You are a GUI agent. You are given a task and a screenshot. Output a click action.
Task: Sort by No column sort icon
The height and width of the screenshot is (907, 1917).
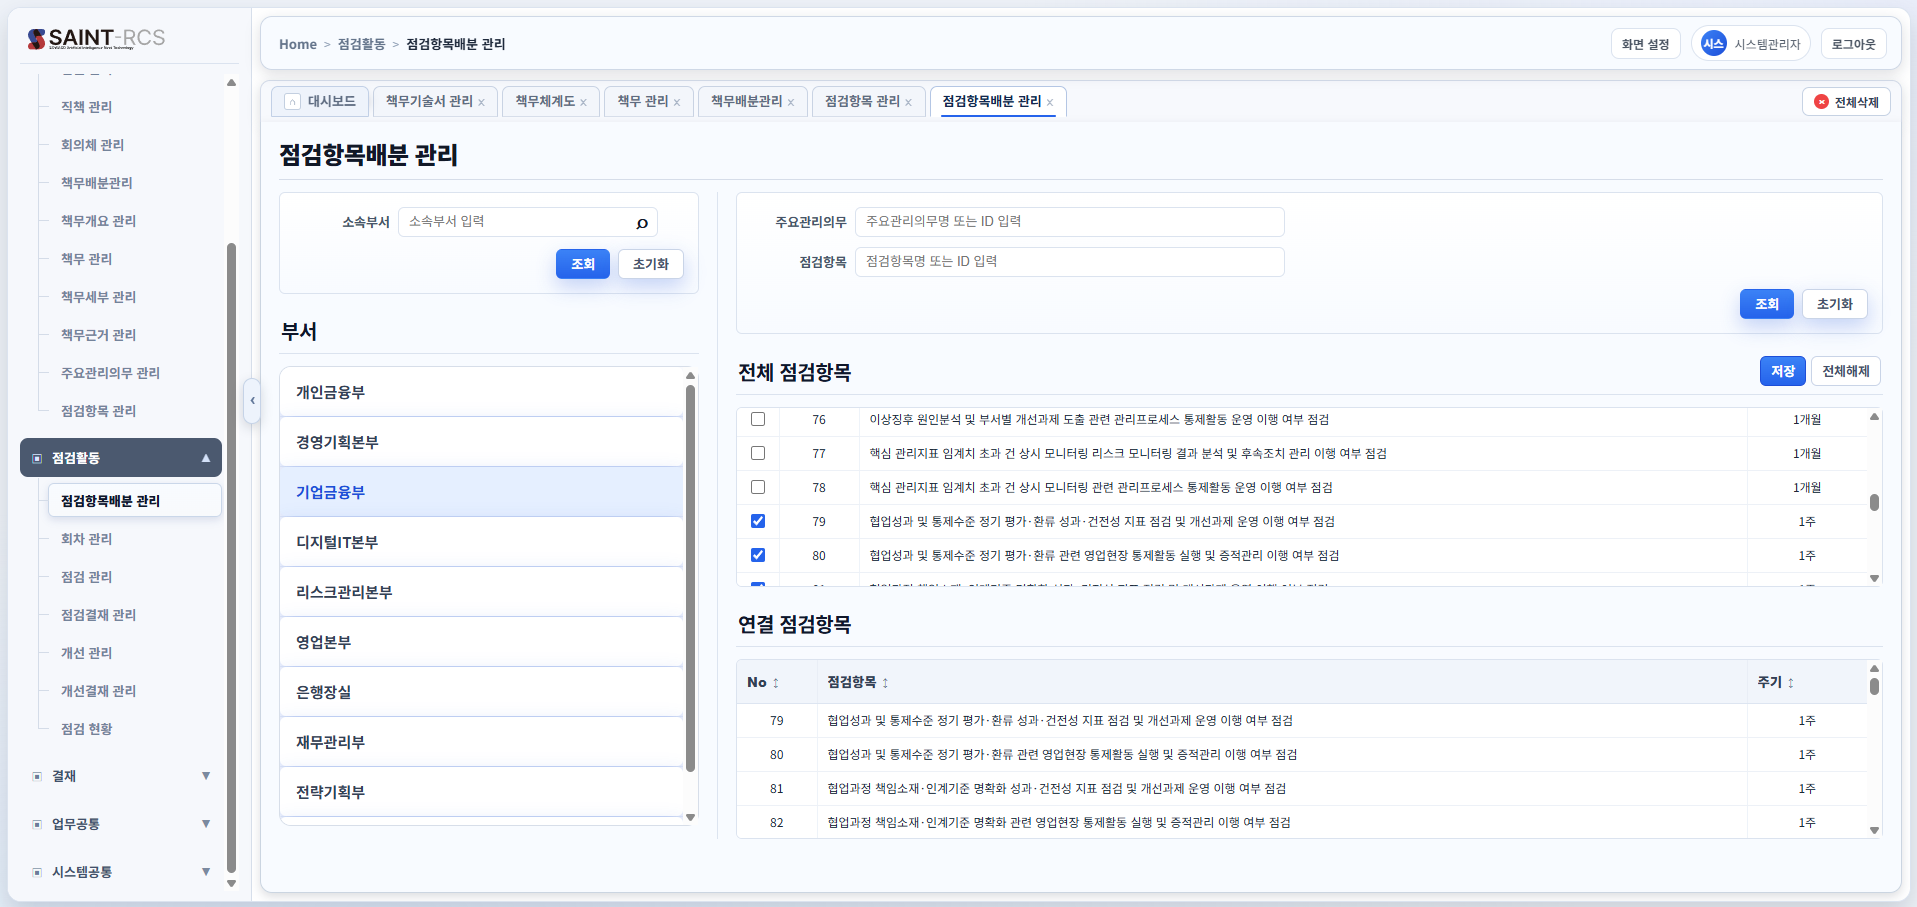[x=776, y=683]
